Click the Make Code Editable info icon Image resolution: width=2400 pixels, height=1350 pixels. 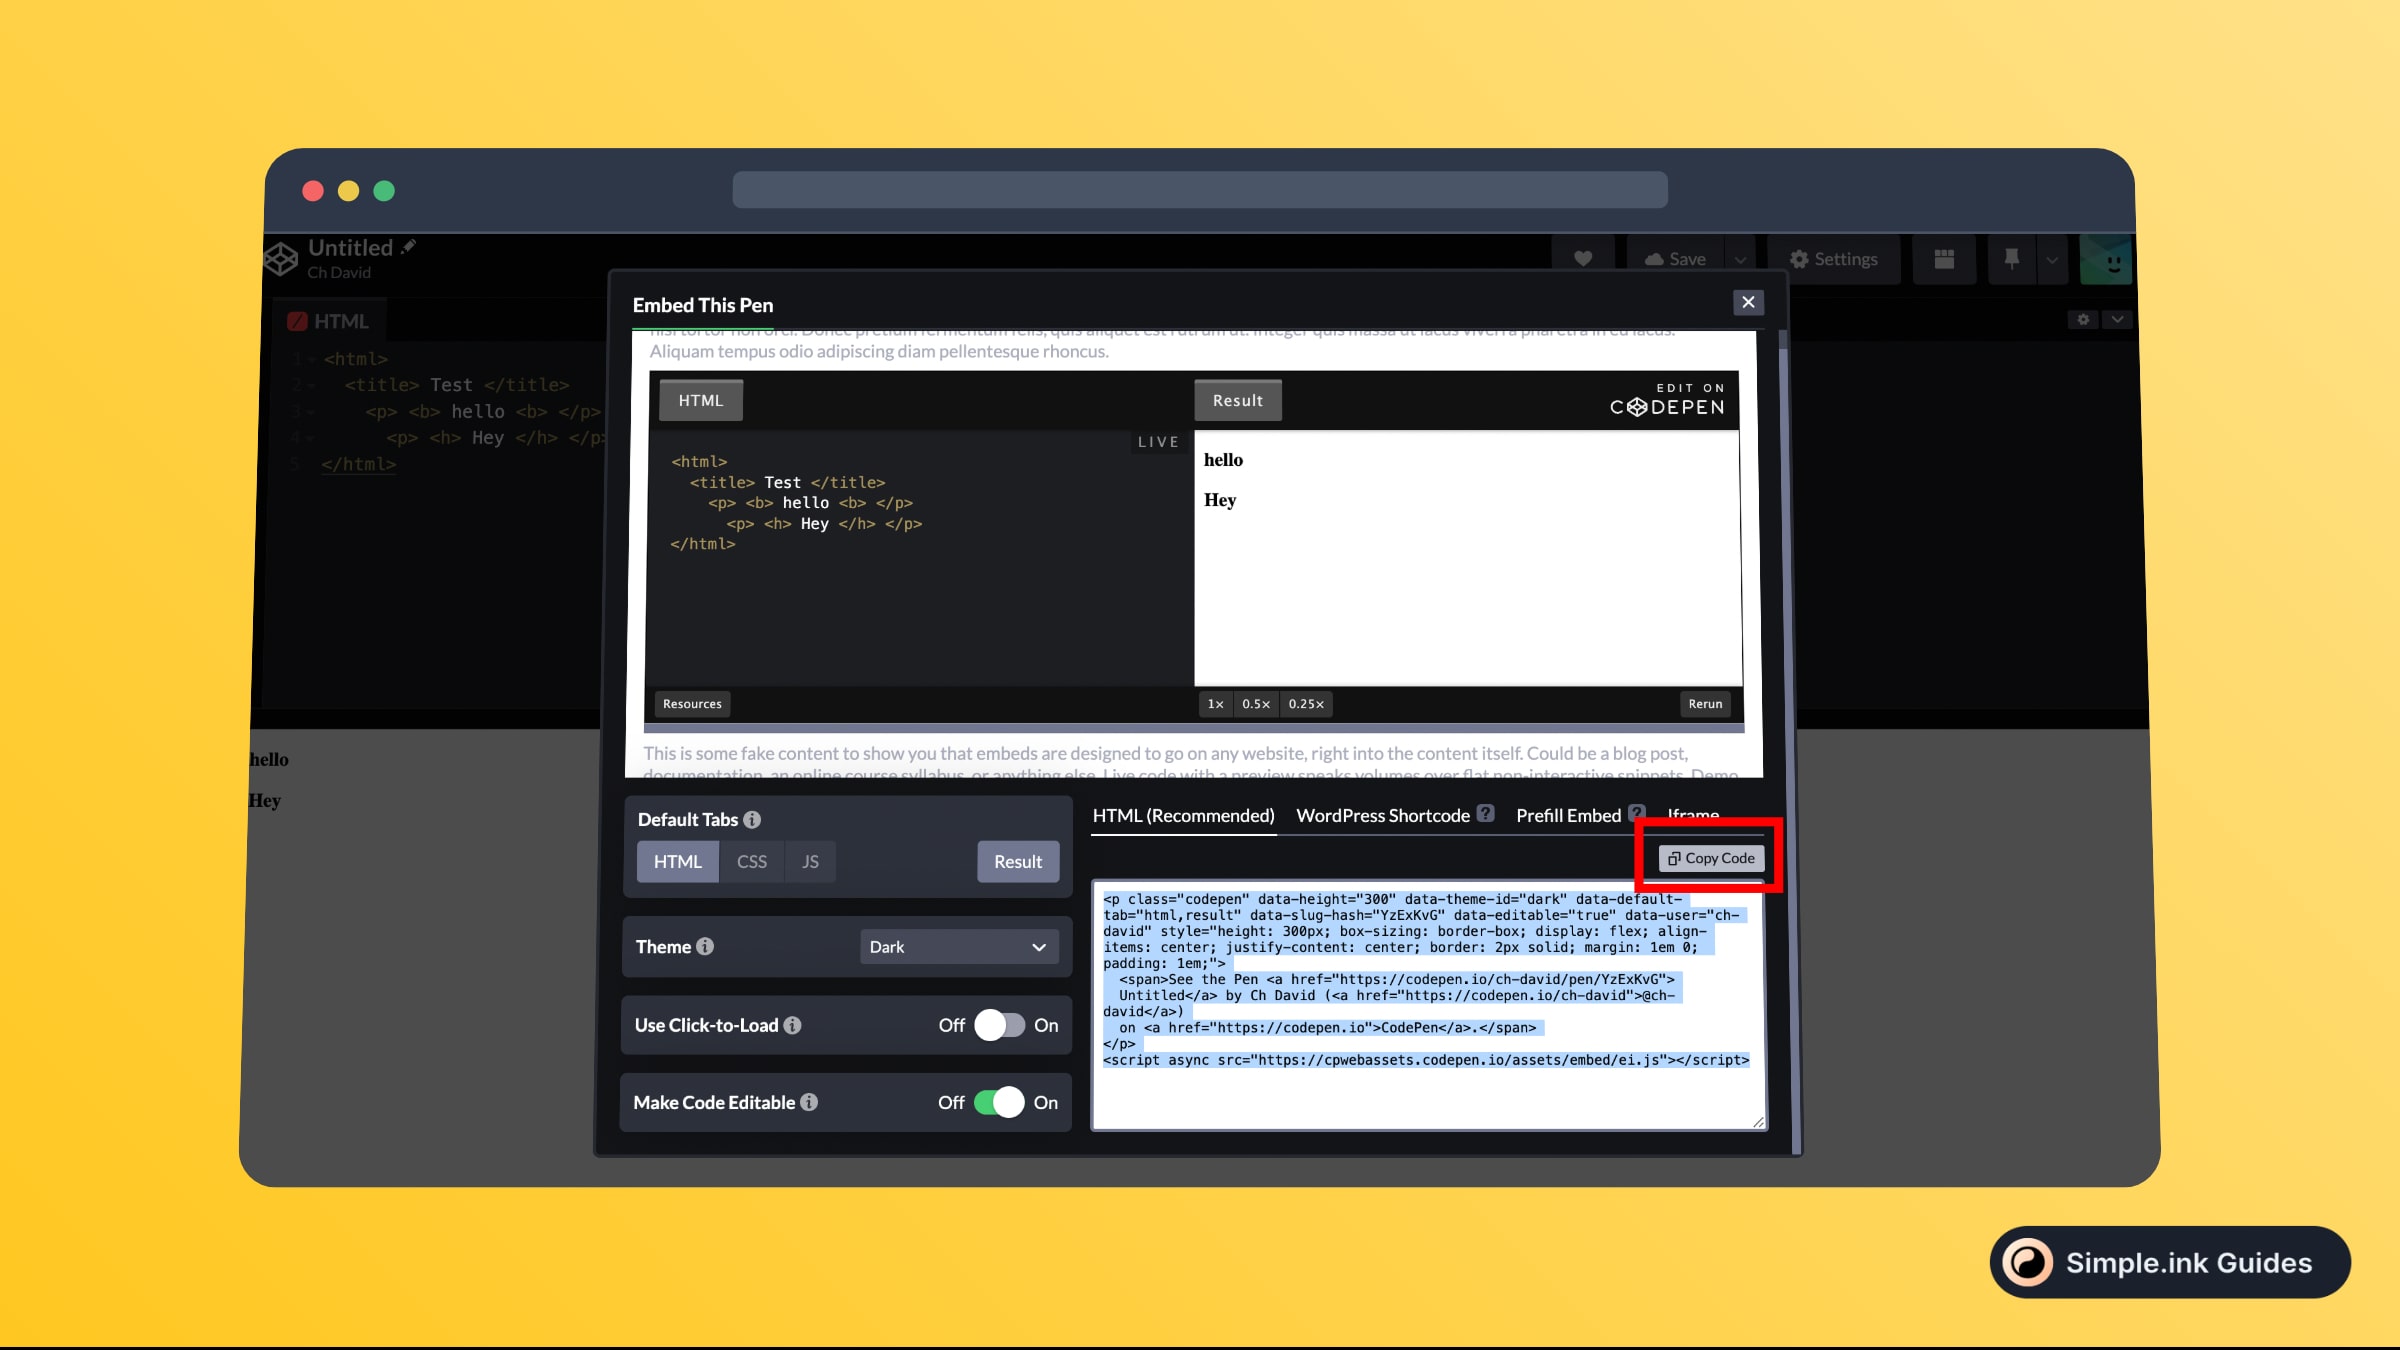click(x=809, y=1102)
